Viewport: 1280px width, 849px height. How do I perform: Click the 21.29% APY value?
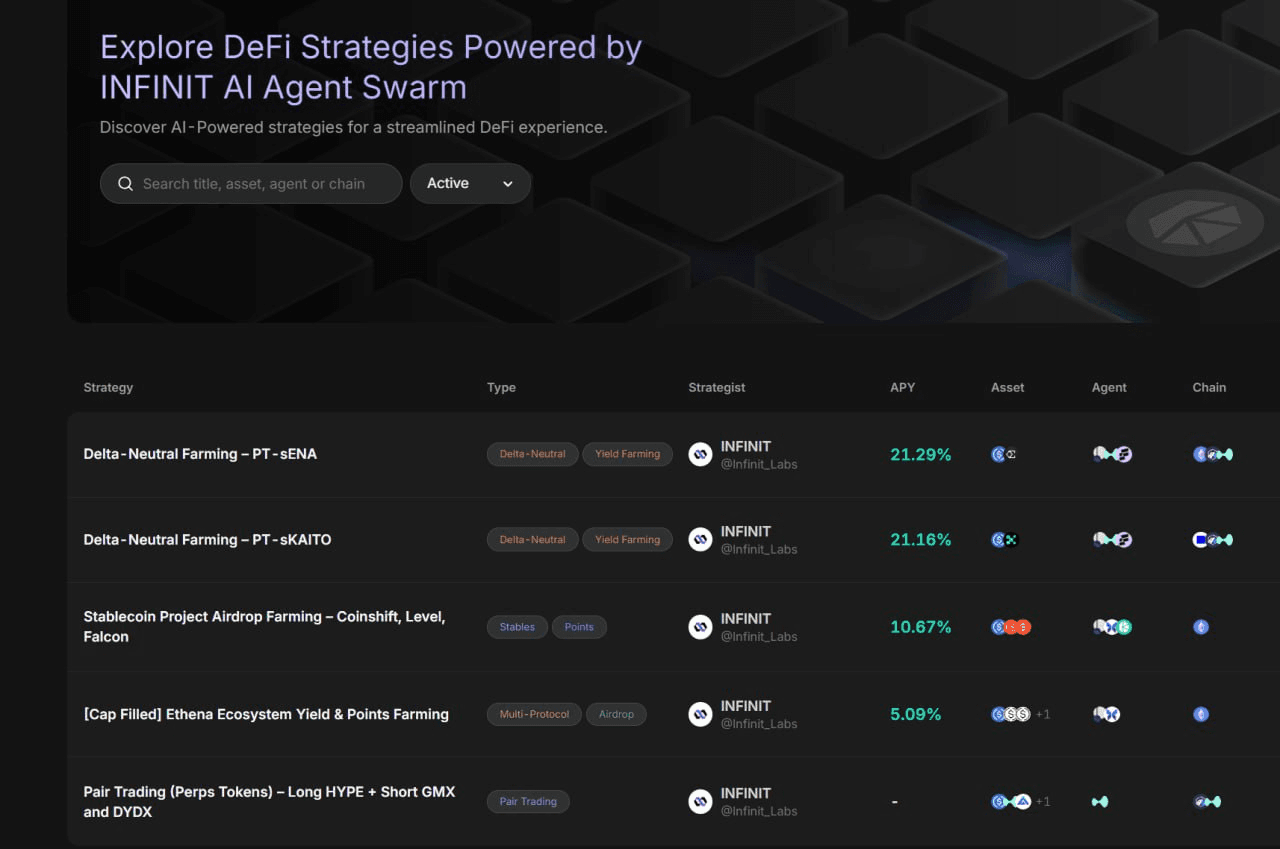point(921,454)
